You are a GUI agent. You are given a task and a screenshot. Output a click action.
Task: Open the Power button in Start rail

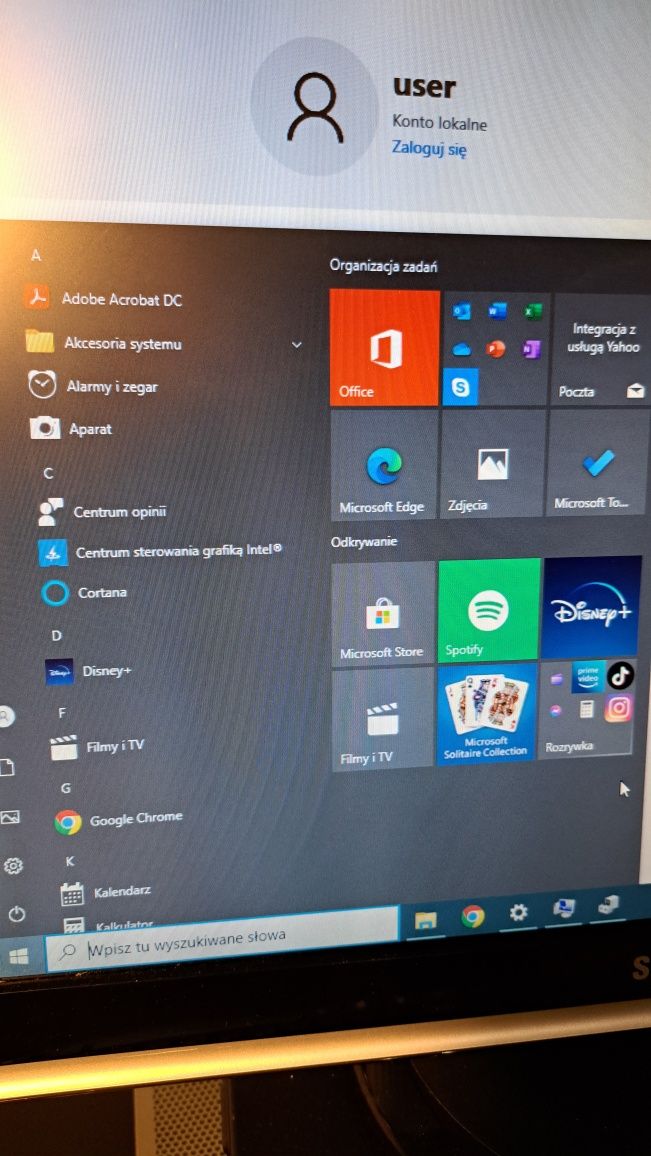click(x=16, y=914)
